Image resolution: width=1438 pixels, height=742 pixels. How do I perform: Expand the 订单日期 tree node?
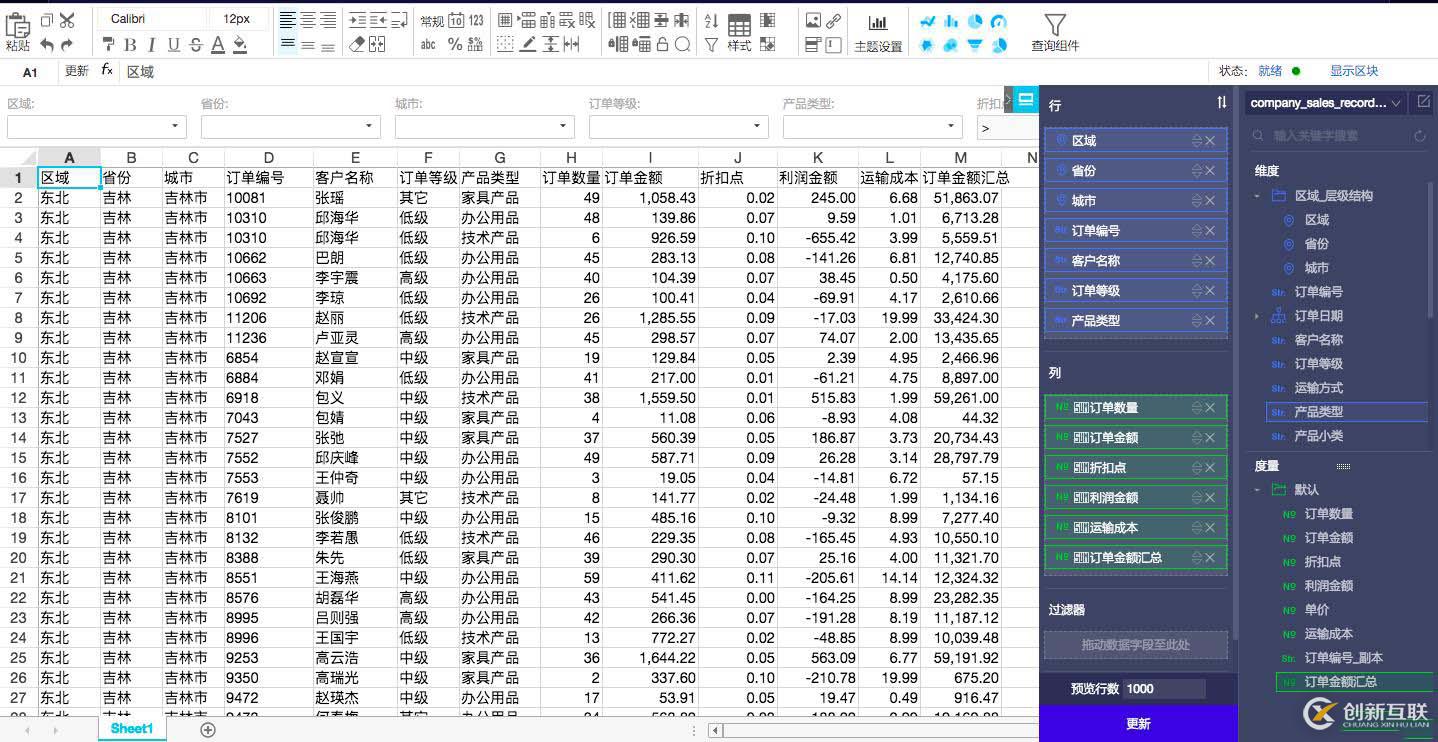pos(1258,316)
